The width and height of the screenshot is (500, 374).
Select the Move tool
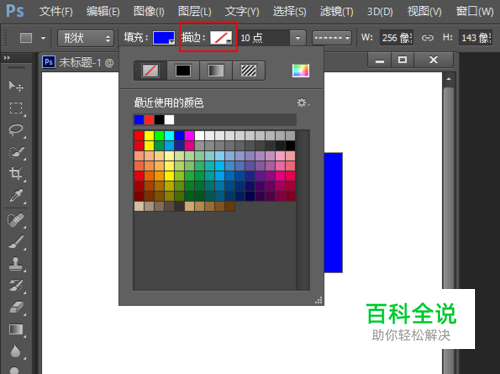point(16,86)
